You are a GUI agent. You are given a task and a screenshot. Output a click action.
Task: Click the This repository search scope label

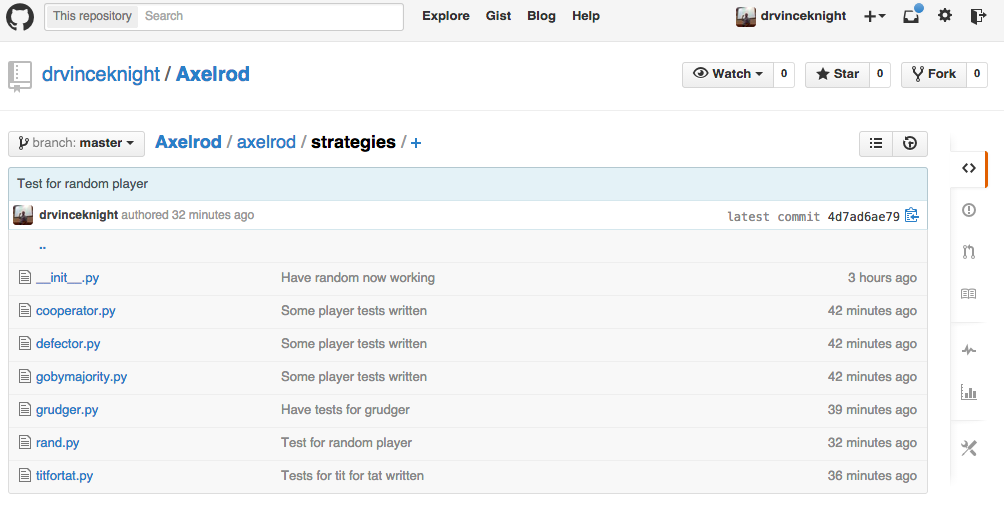[x=92, y=16]
